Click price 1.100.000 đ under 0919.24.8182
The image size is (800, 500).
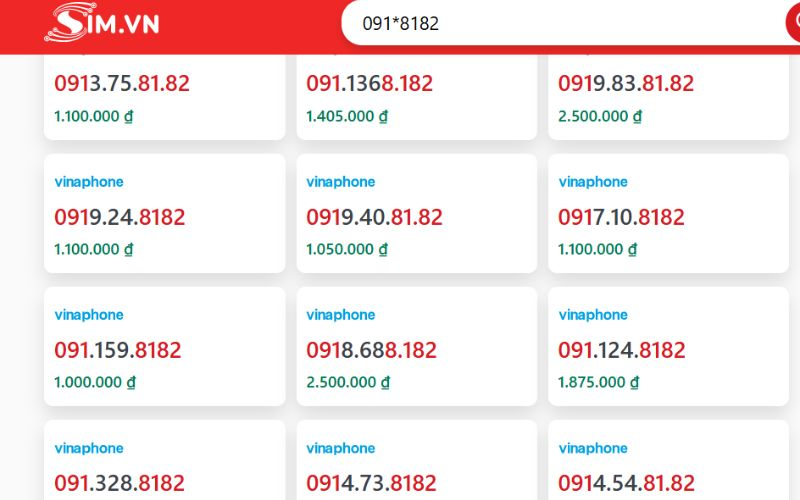click(x=93, y=249)
